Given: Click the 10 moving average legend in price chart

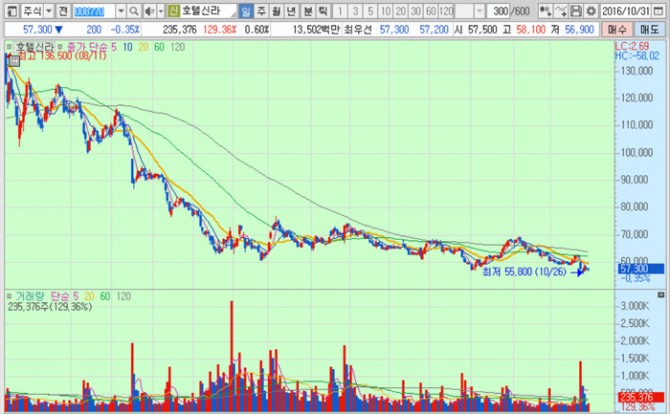Looking at the screenshot, I should (x=127, y=47).
